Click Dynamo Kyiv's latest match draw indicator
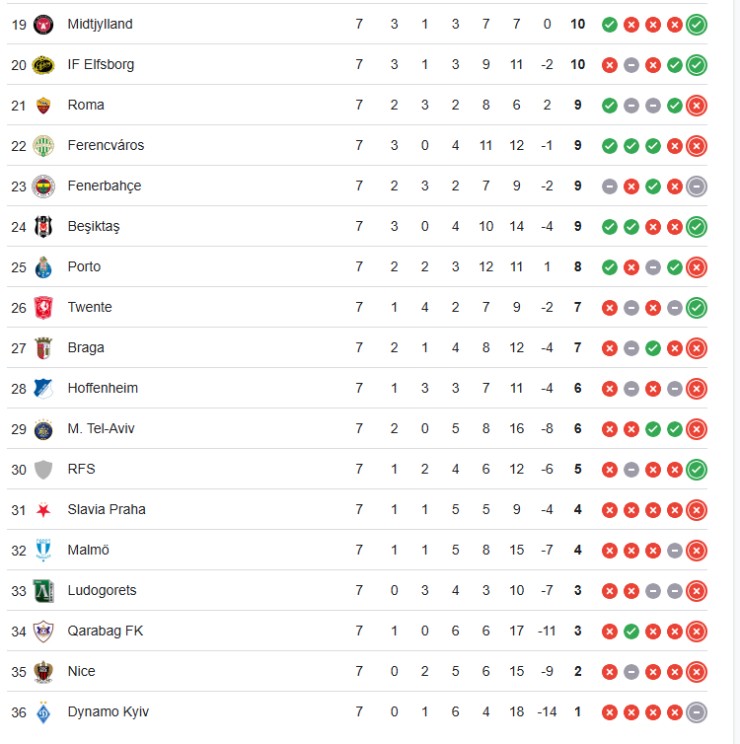 697,712
